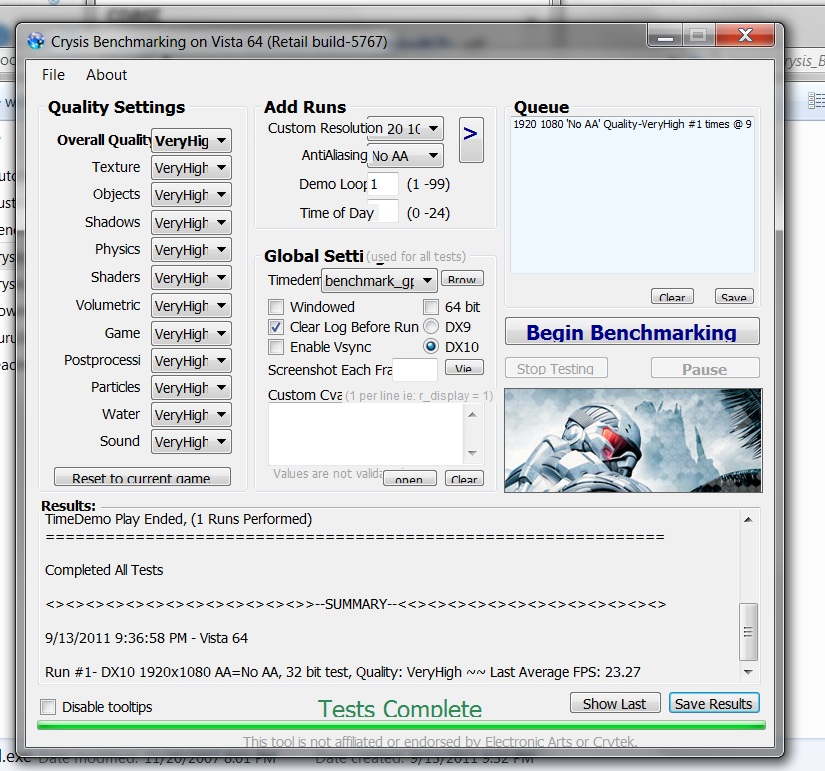Expand the Objects quality dropdown
Screen dimensions: 825x771
click(x=191, y=195)
